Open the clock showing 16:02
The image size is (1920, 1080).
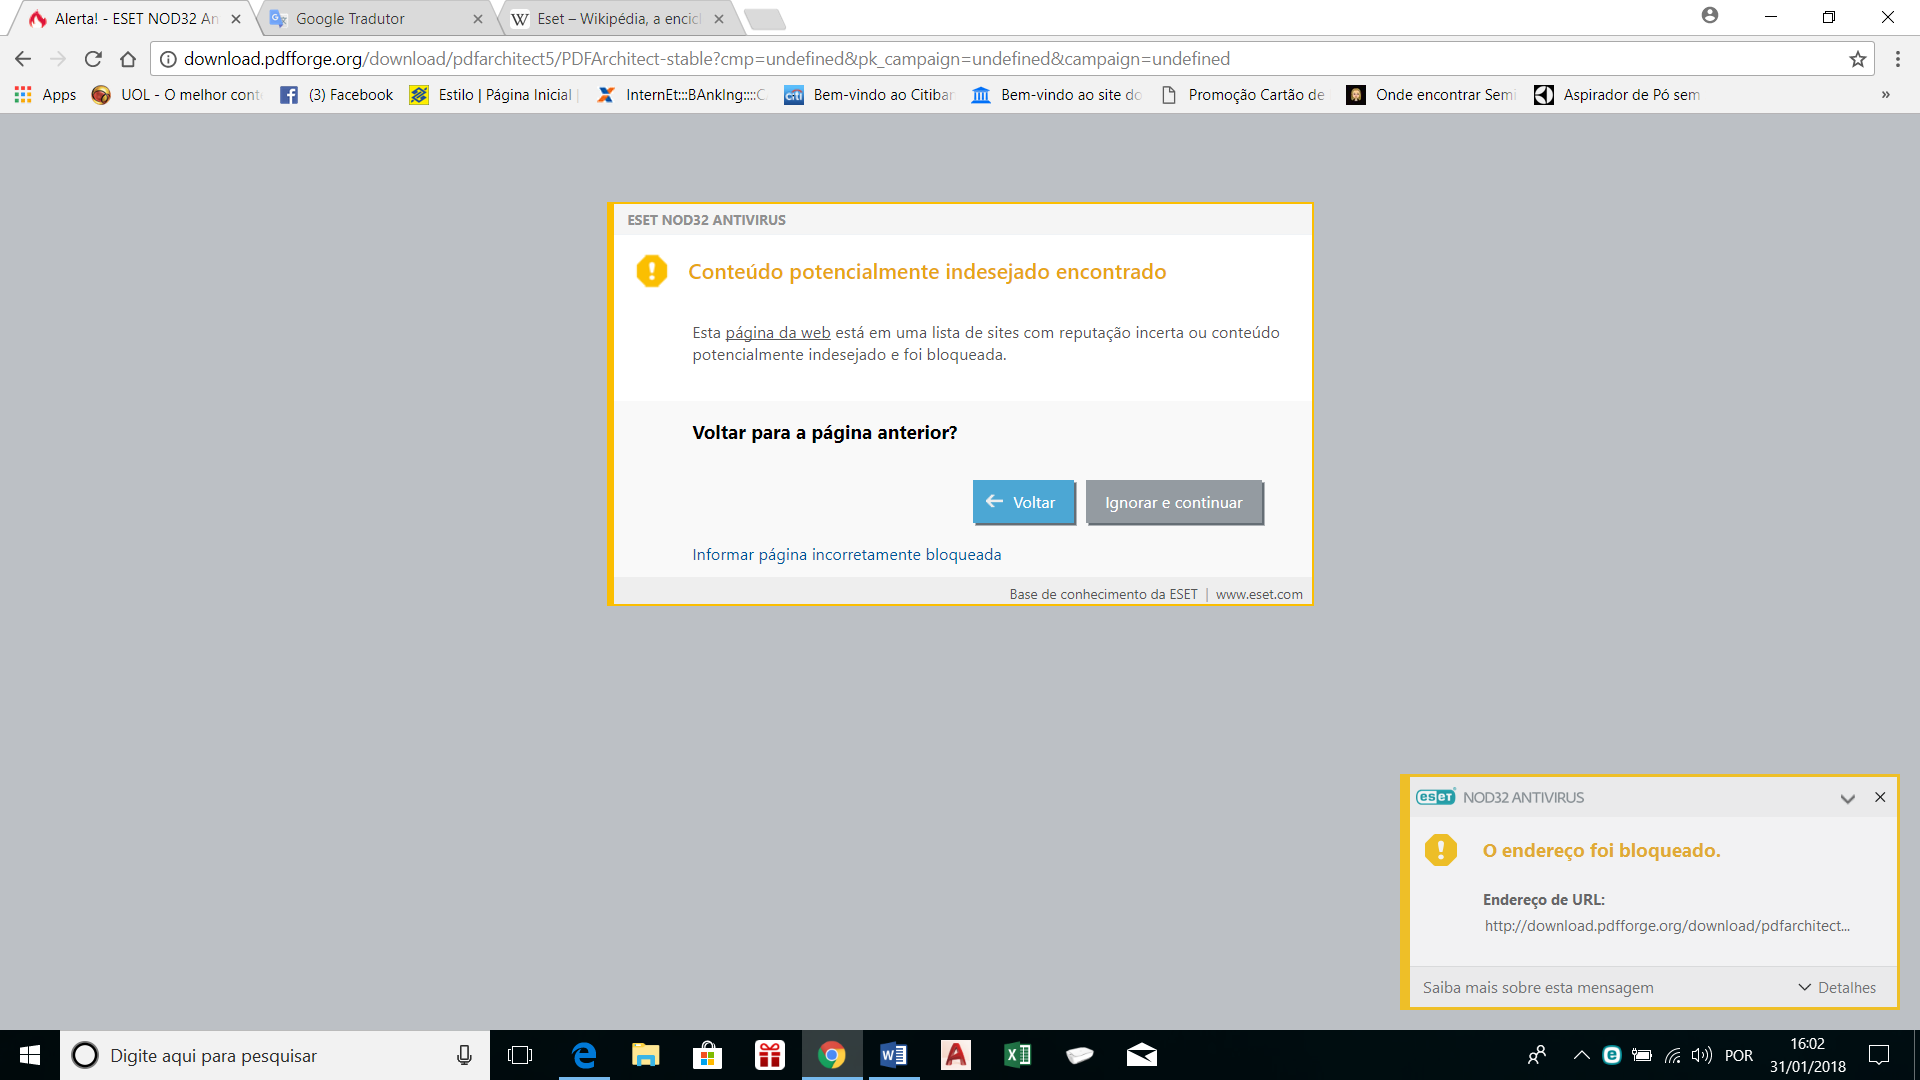click(1808, 1055)
